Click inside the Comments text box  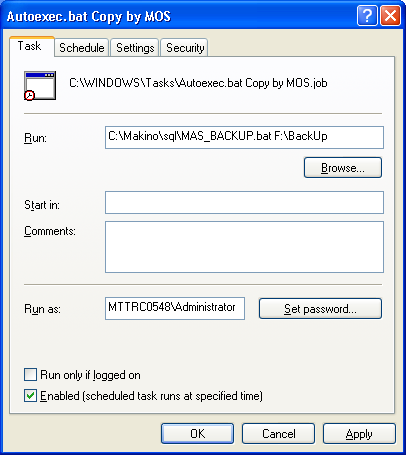[x=244, y=247]
